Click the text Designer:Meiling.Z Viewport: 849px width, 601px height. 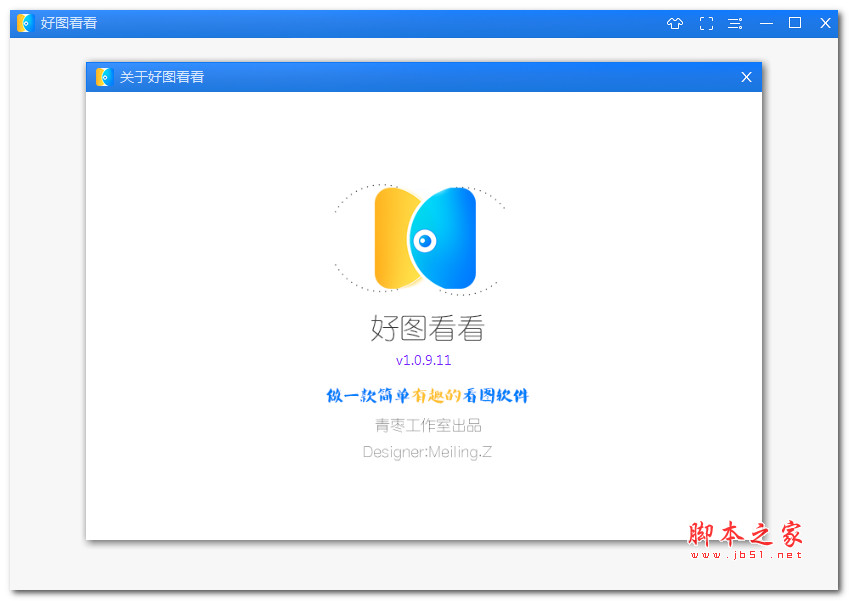pos(427,452)
